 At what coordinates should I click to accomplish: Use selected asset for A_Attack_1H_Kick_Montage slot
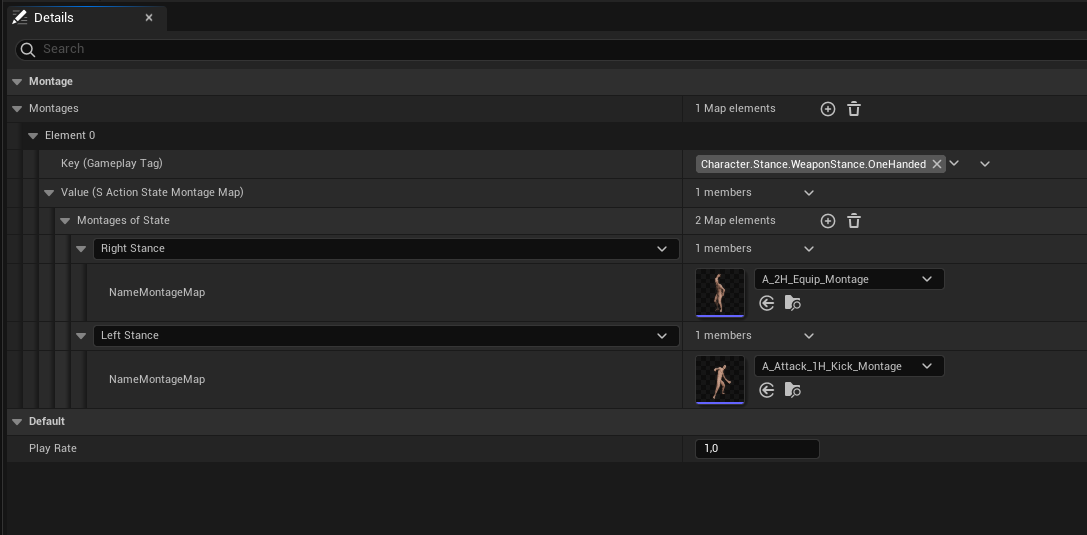pos(767,390)
